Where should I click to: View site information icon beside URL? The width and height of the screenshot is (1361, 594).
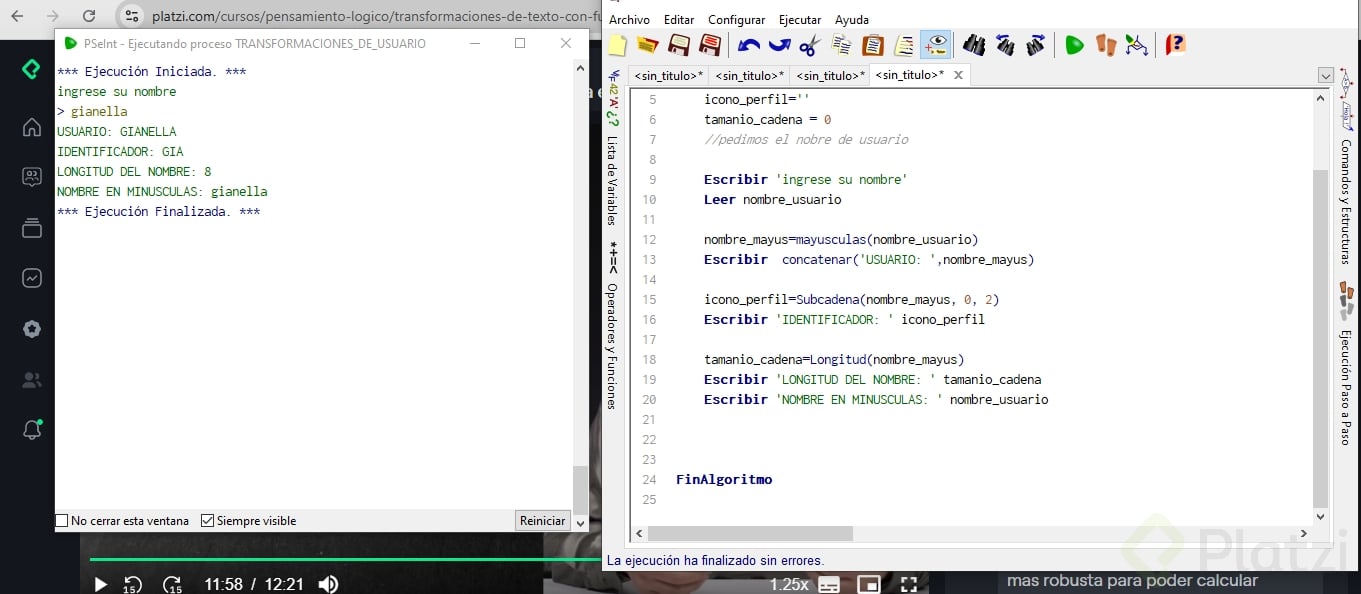[132, 16]
